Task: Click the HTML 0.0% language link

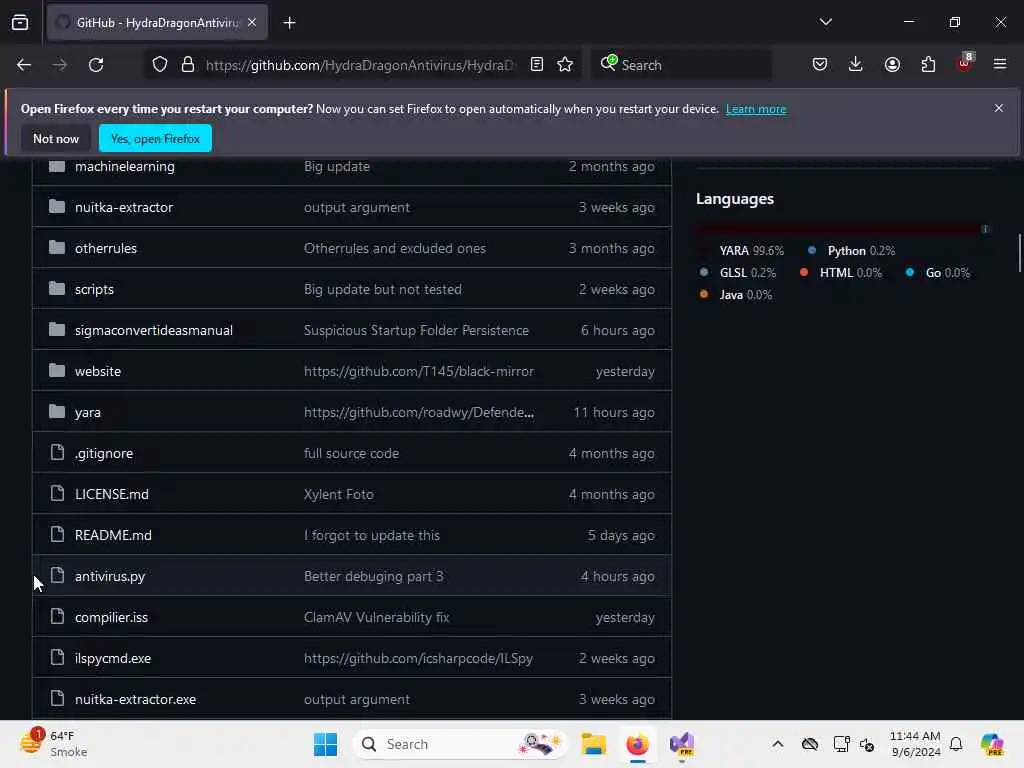Action: point(841,273)
